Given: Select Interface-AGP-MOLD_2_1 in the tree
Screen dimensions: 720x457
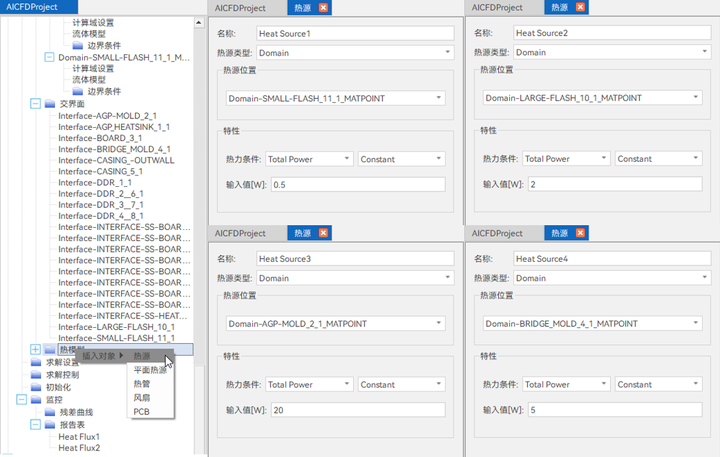Looking at the screenshot, I should [x=107, y=116].
